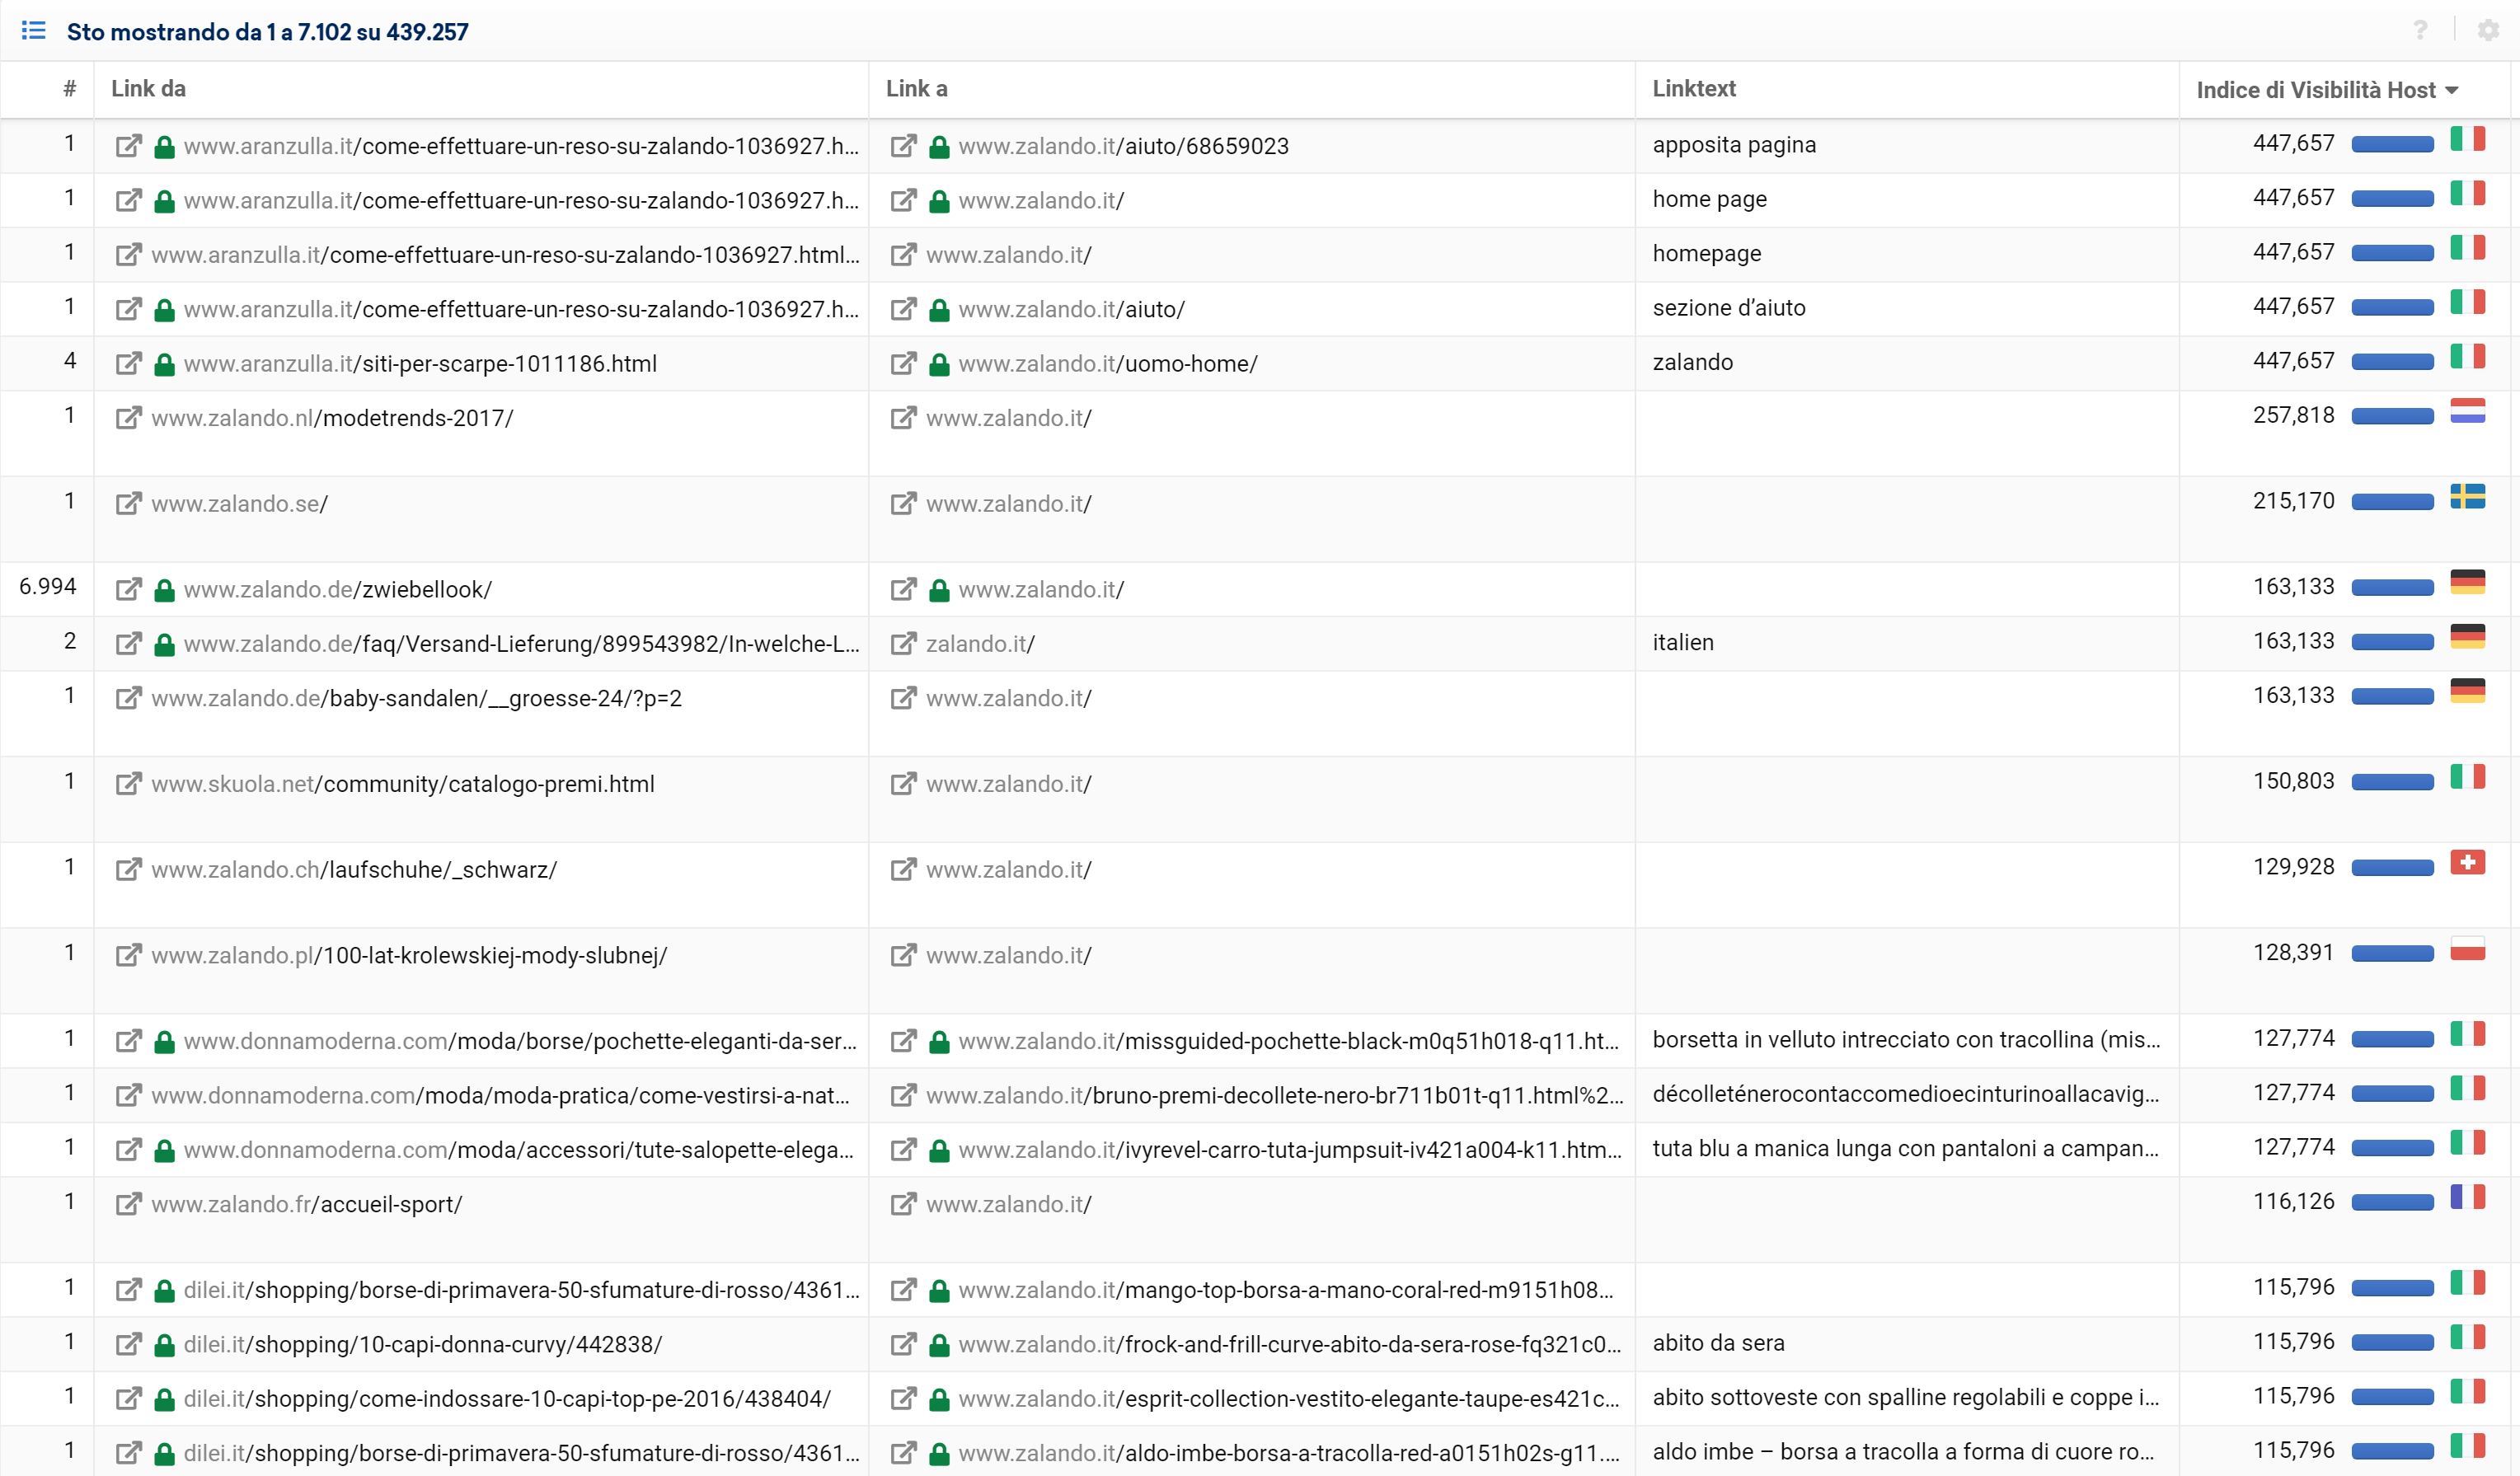Open external link icon for zalando.fr accueil-sport row

tap(128, 1204)
